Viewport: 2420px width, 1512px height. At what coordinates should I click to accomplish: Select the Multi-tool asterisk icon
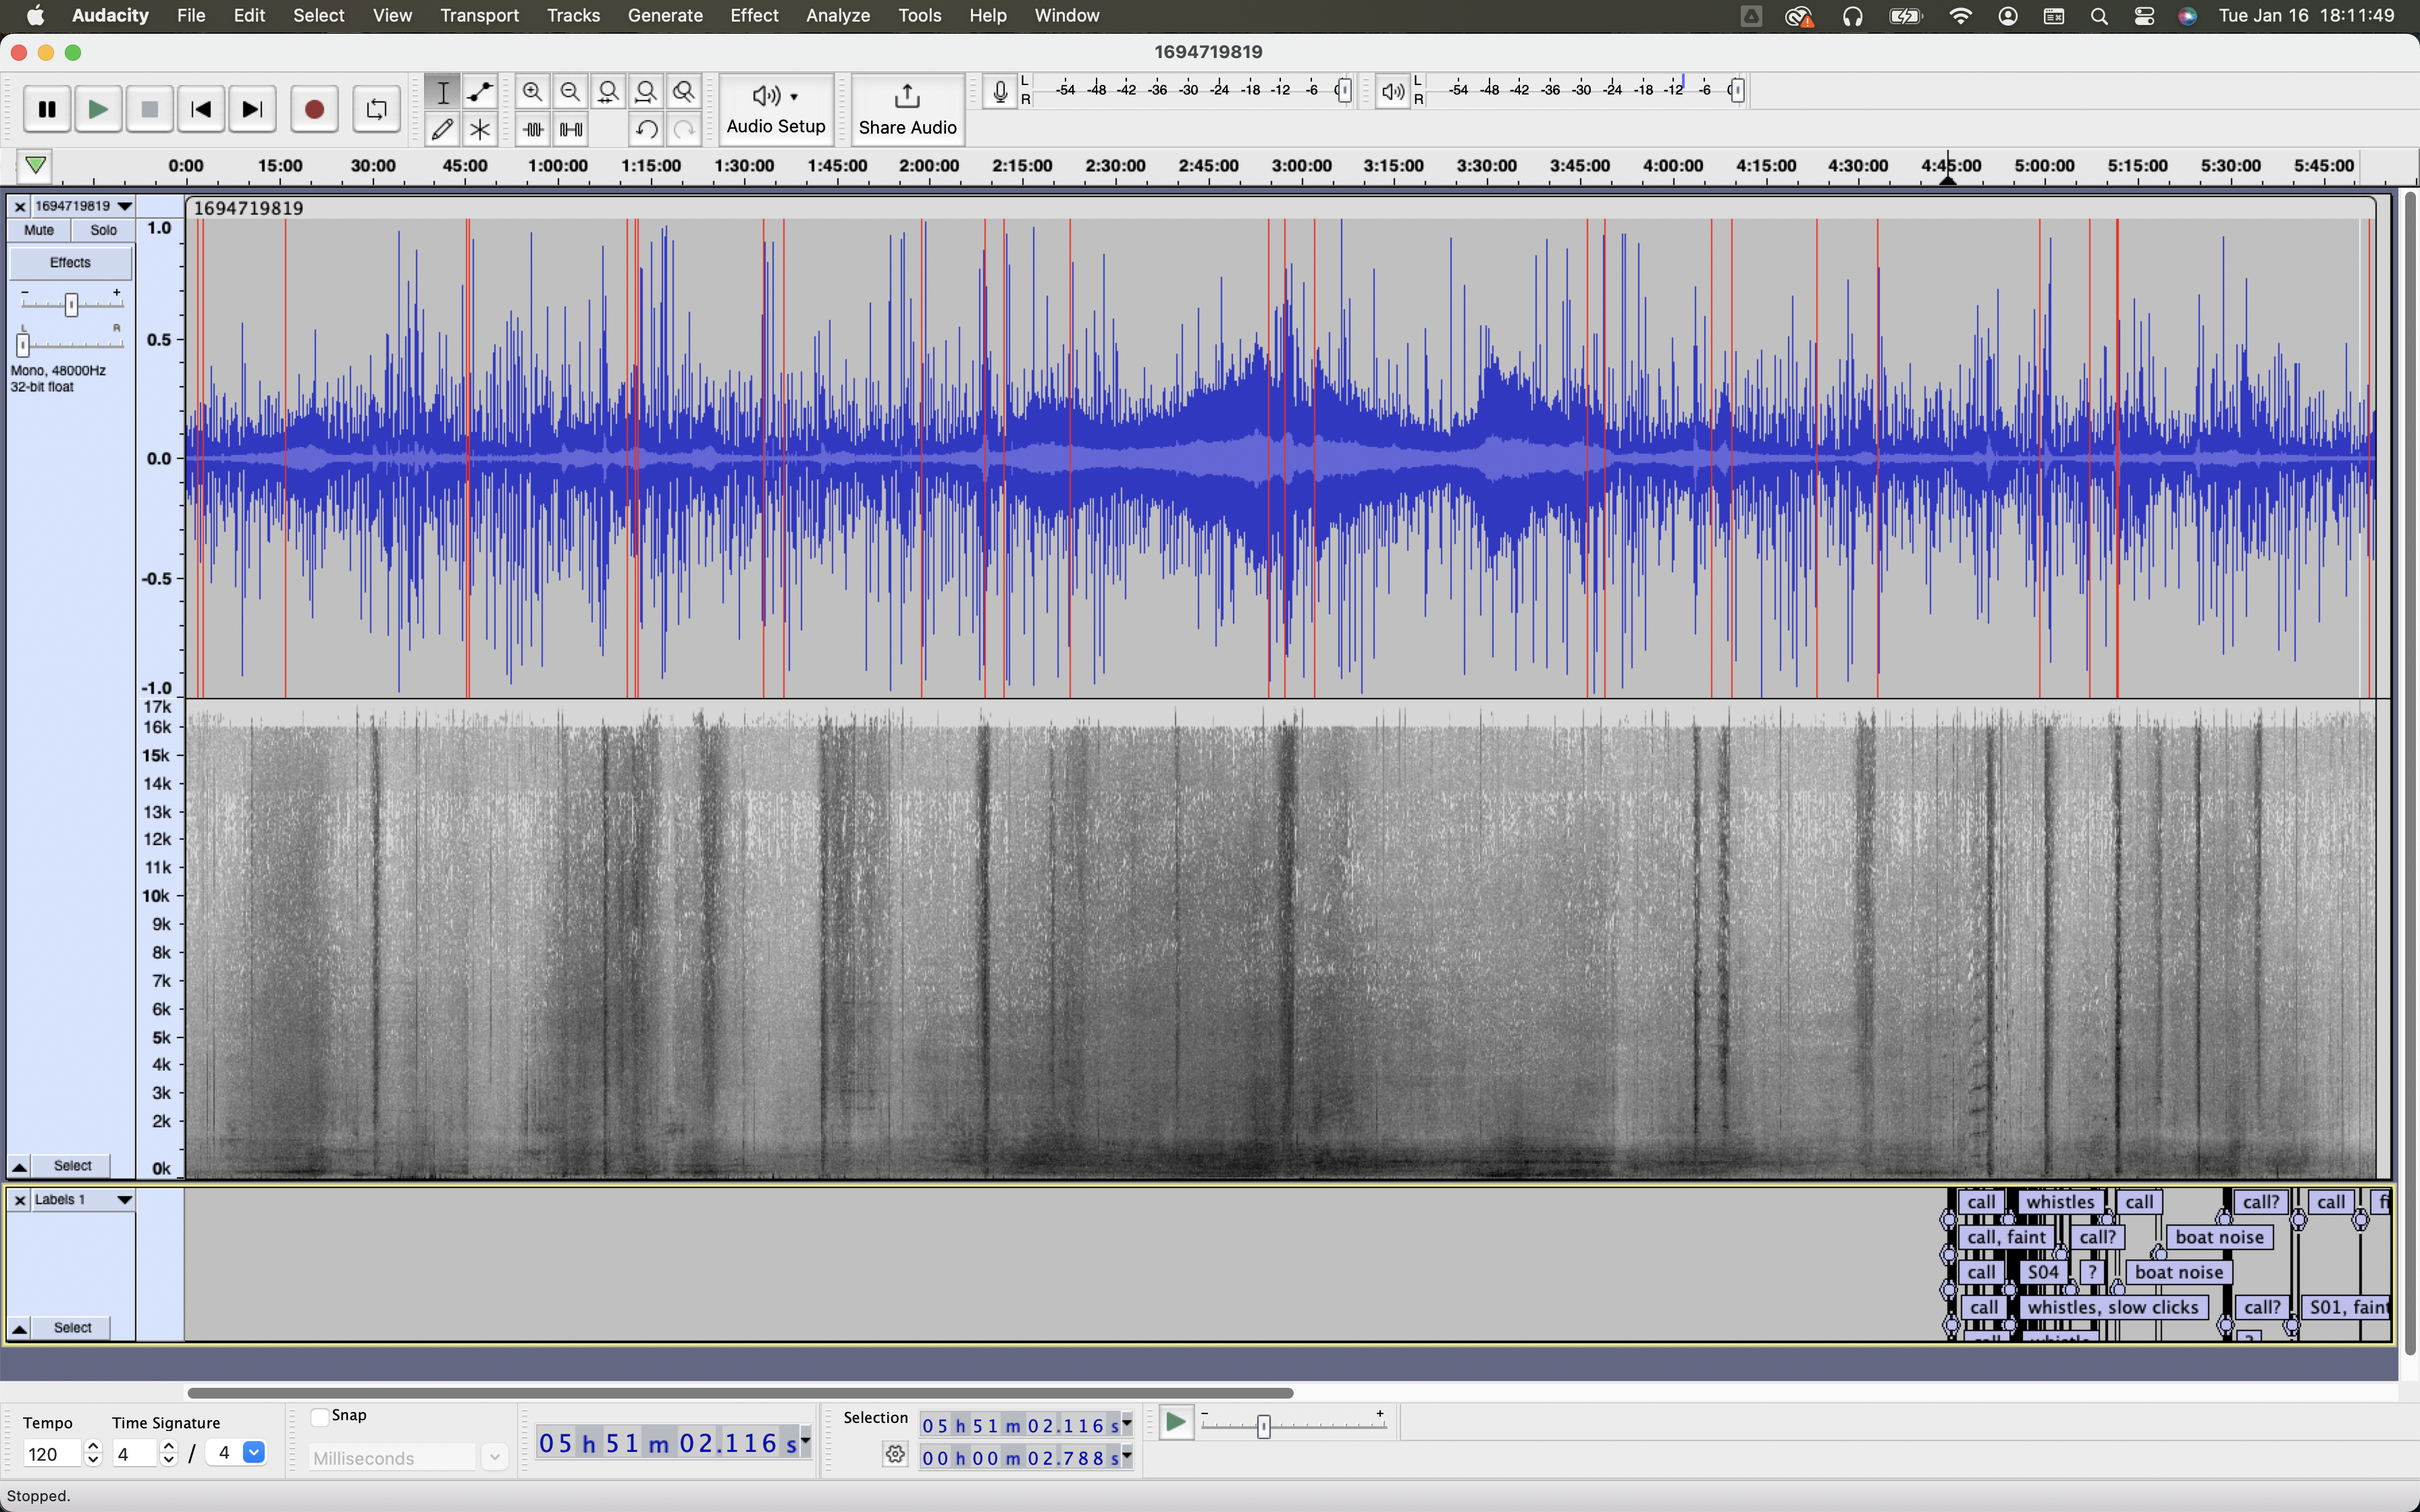pos(480,129)
